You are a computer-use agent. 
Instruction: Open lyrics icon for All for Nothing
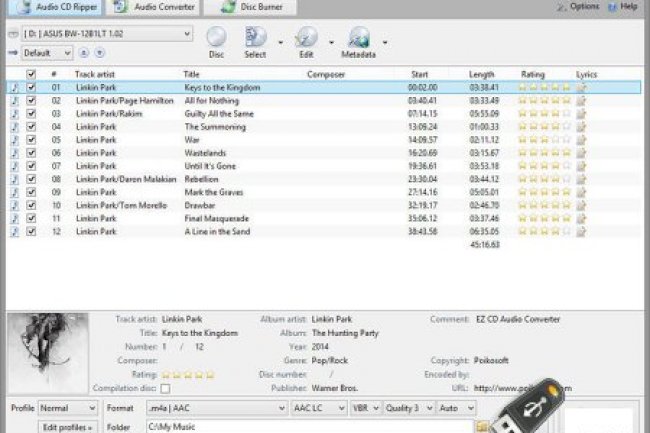pyautogui.click(x=582, y=101)
